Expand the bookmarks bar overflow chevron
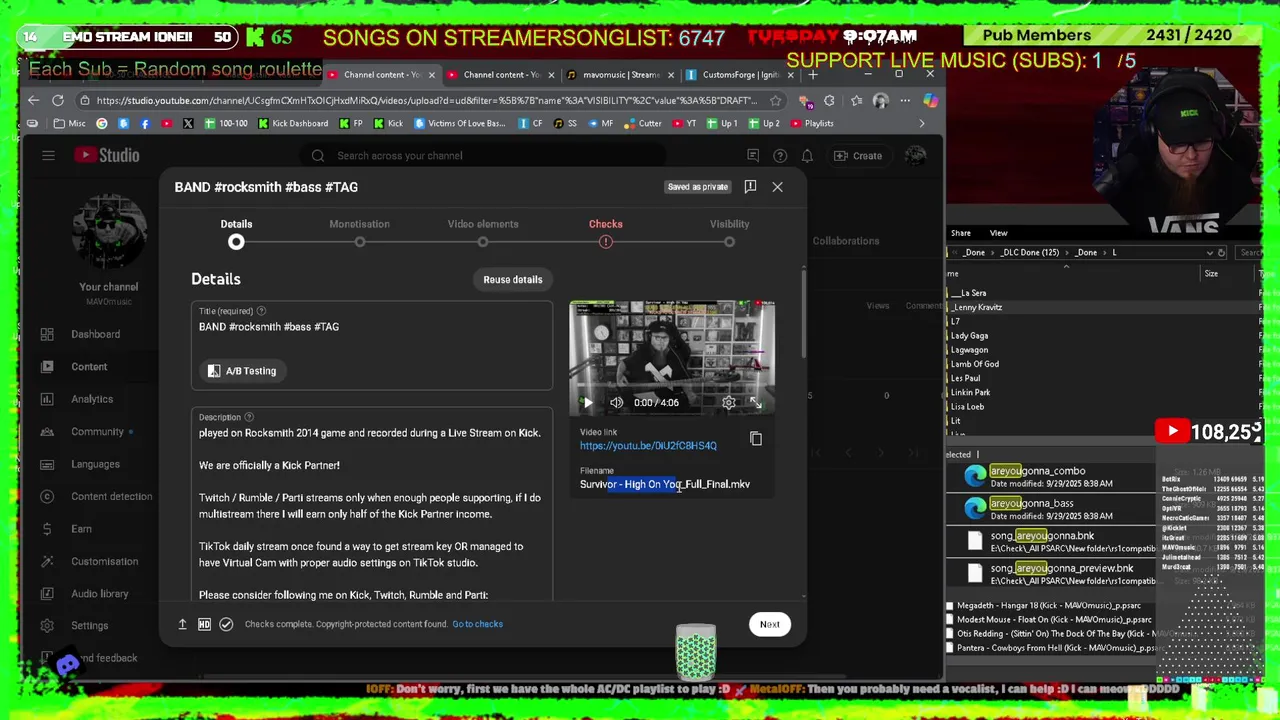 [922, 123]
